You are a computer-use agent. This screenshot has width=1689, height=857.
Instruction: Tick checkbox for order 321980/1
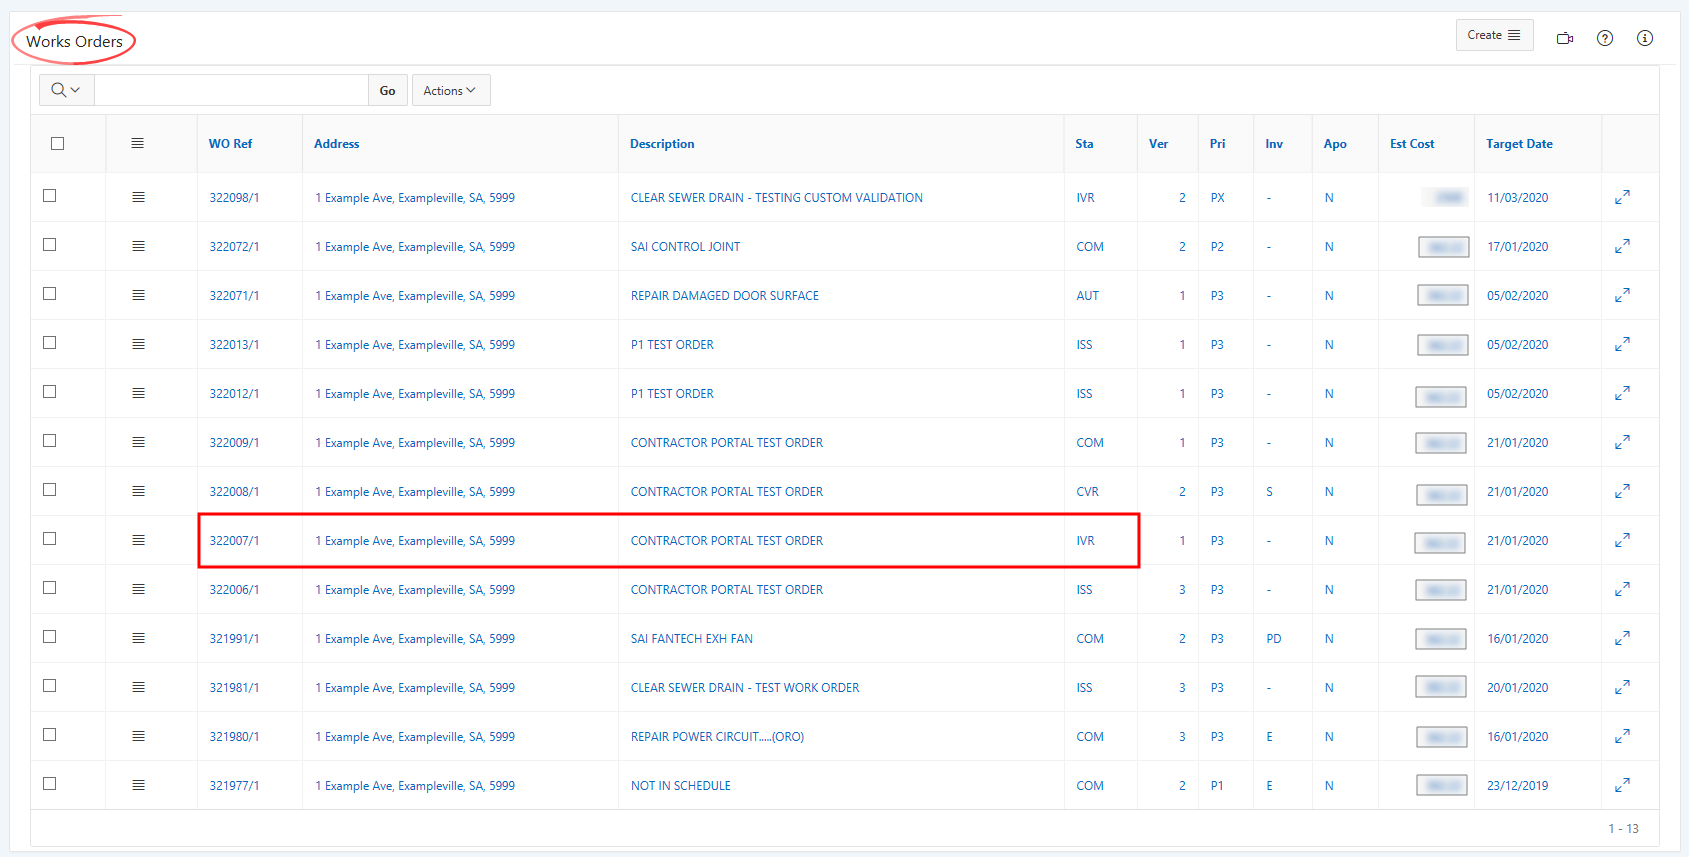point(50,735)
